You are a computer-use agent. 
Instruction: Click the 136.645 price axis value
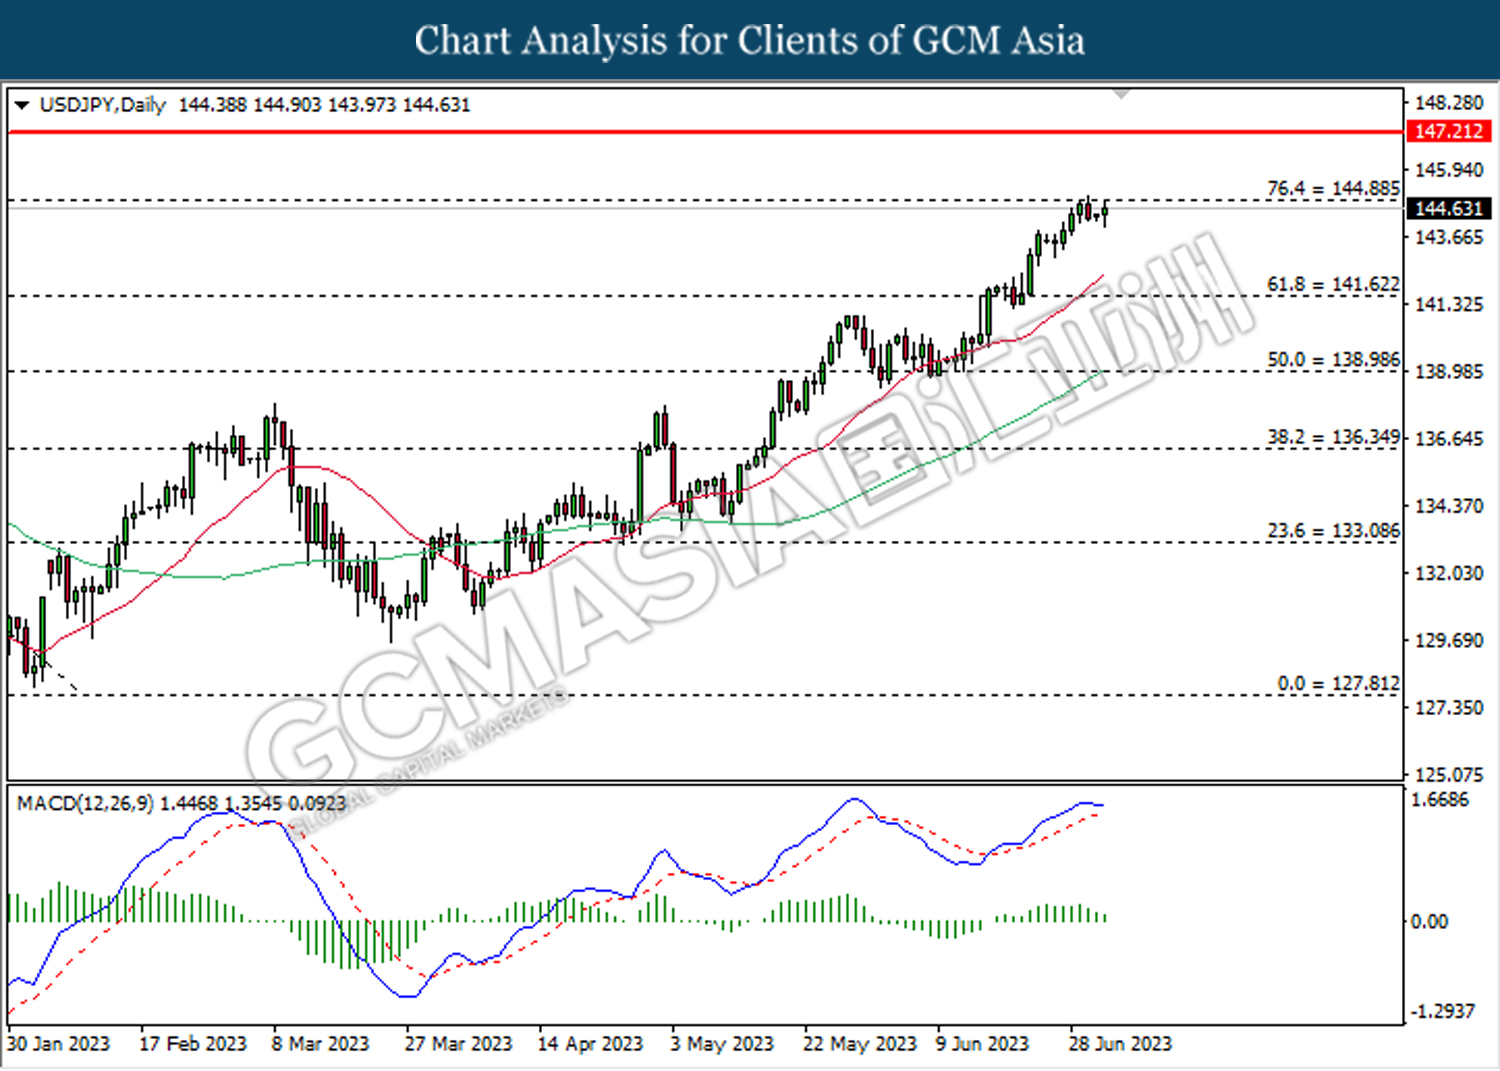(1449, 438)
